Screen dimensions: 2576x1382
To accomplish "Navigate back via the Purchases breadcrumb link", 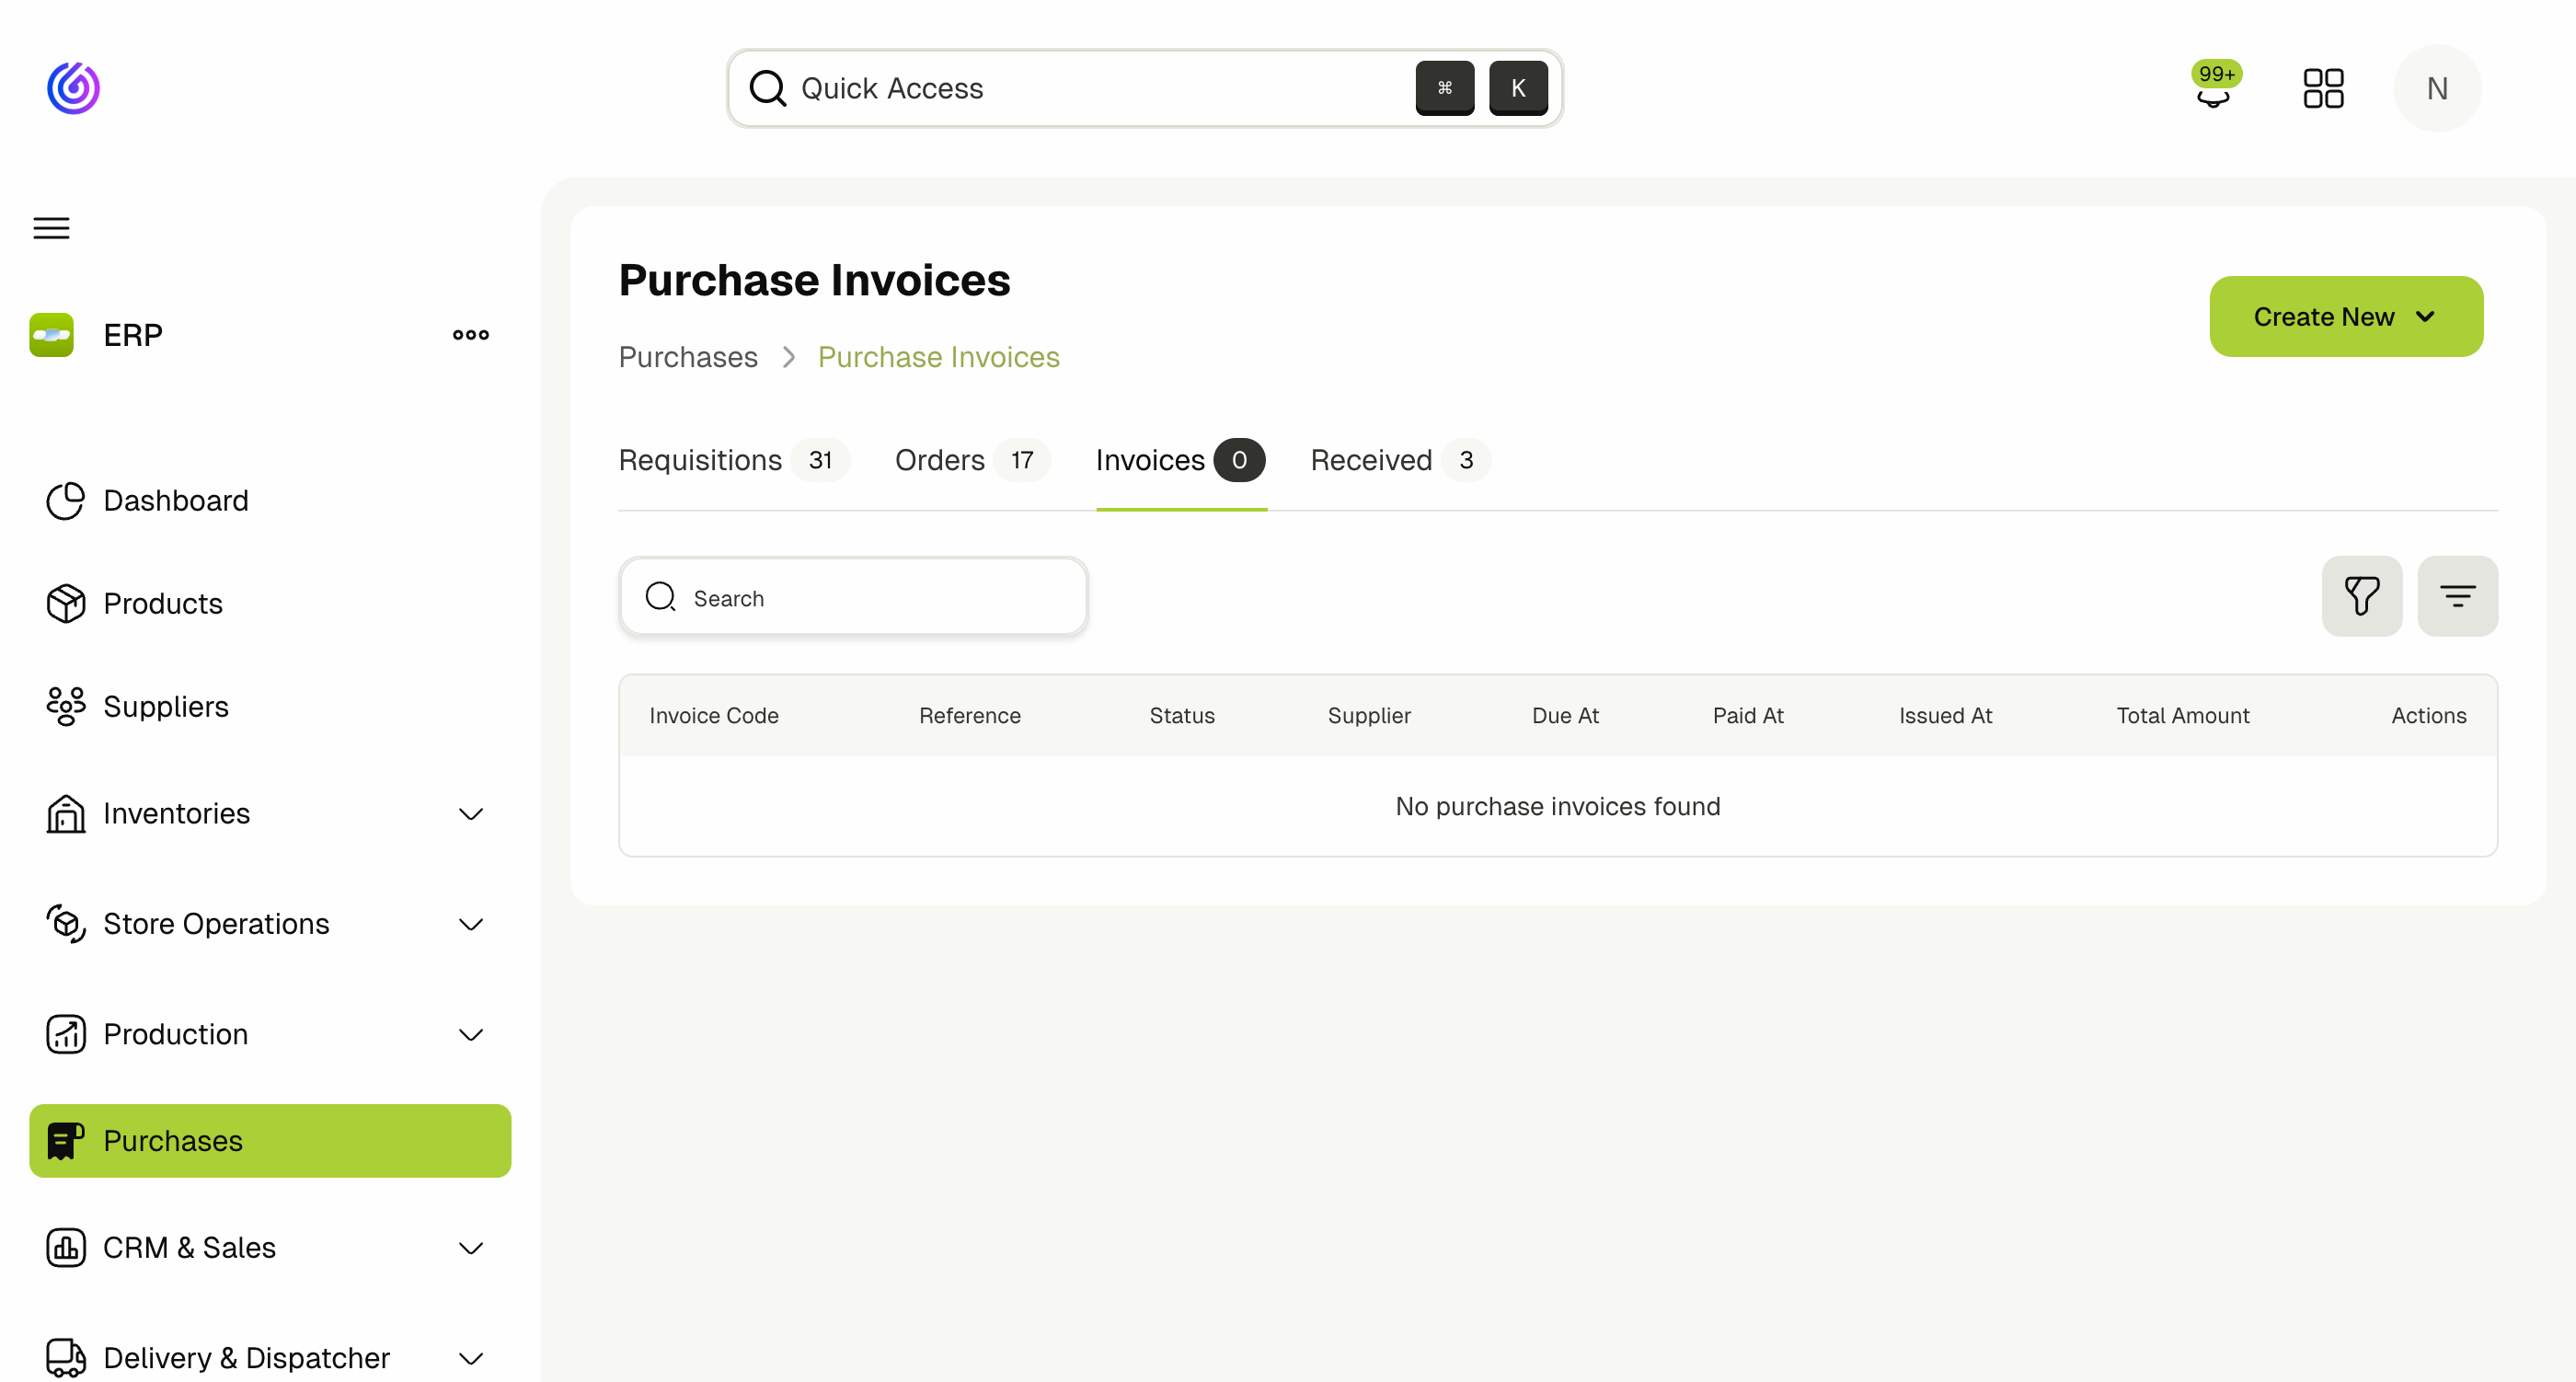I will [687, 357].
